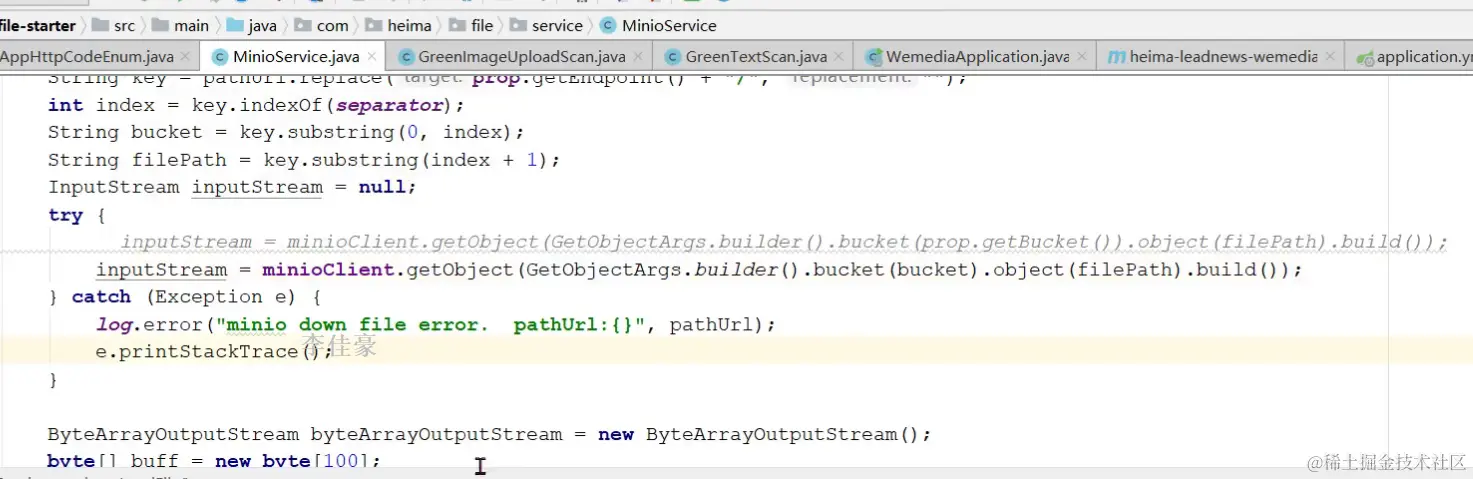
Task: Click the try keyword
Action: 65,215
